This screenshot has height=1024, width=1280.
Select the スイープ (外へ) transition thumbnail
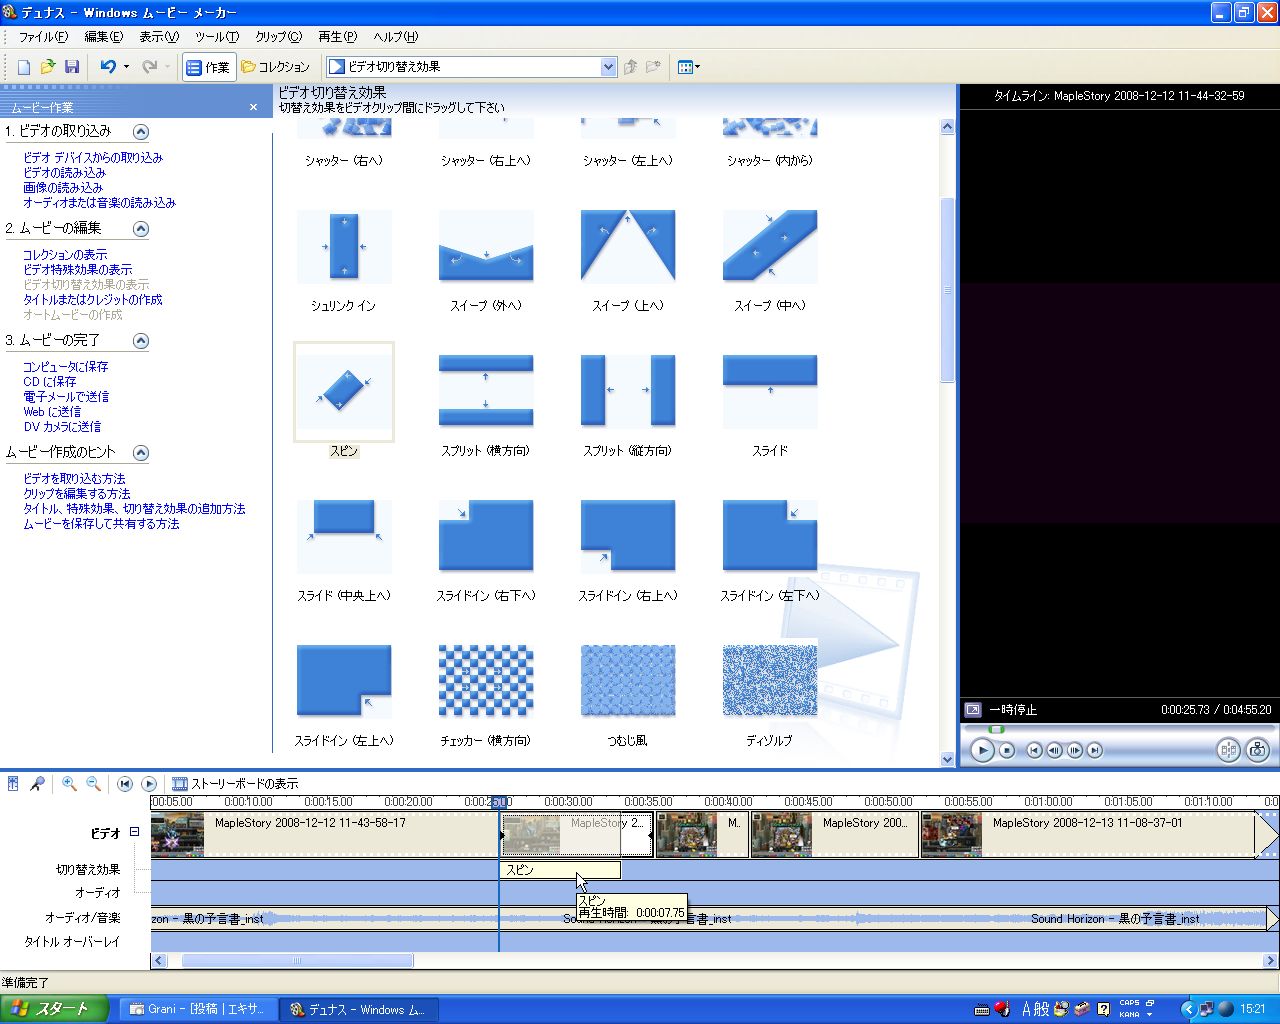486,246
